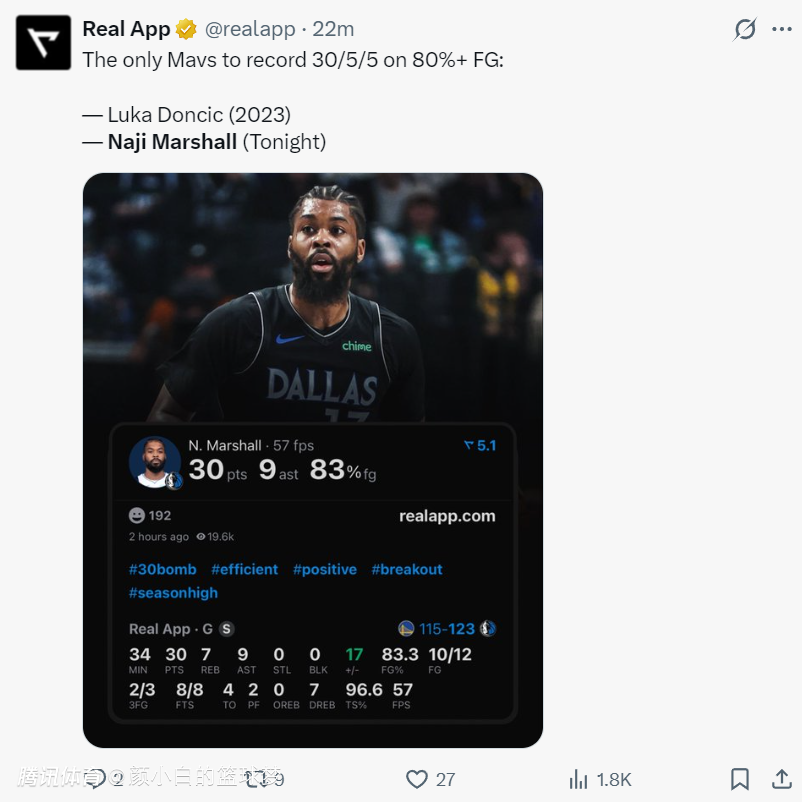This screenshot has width=802, height=802.
Task: View post analytics bar-chart icon
Action: [578, 779]
